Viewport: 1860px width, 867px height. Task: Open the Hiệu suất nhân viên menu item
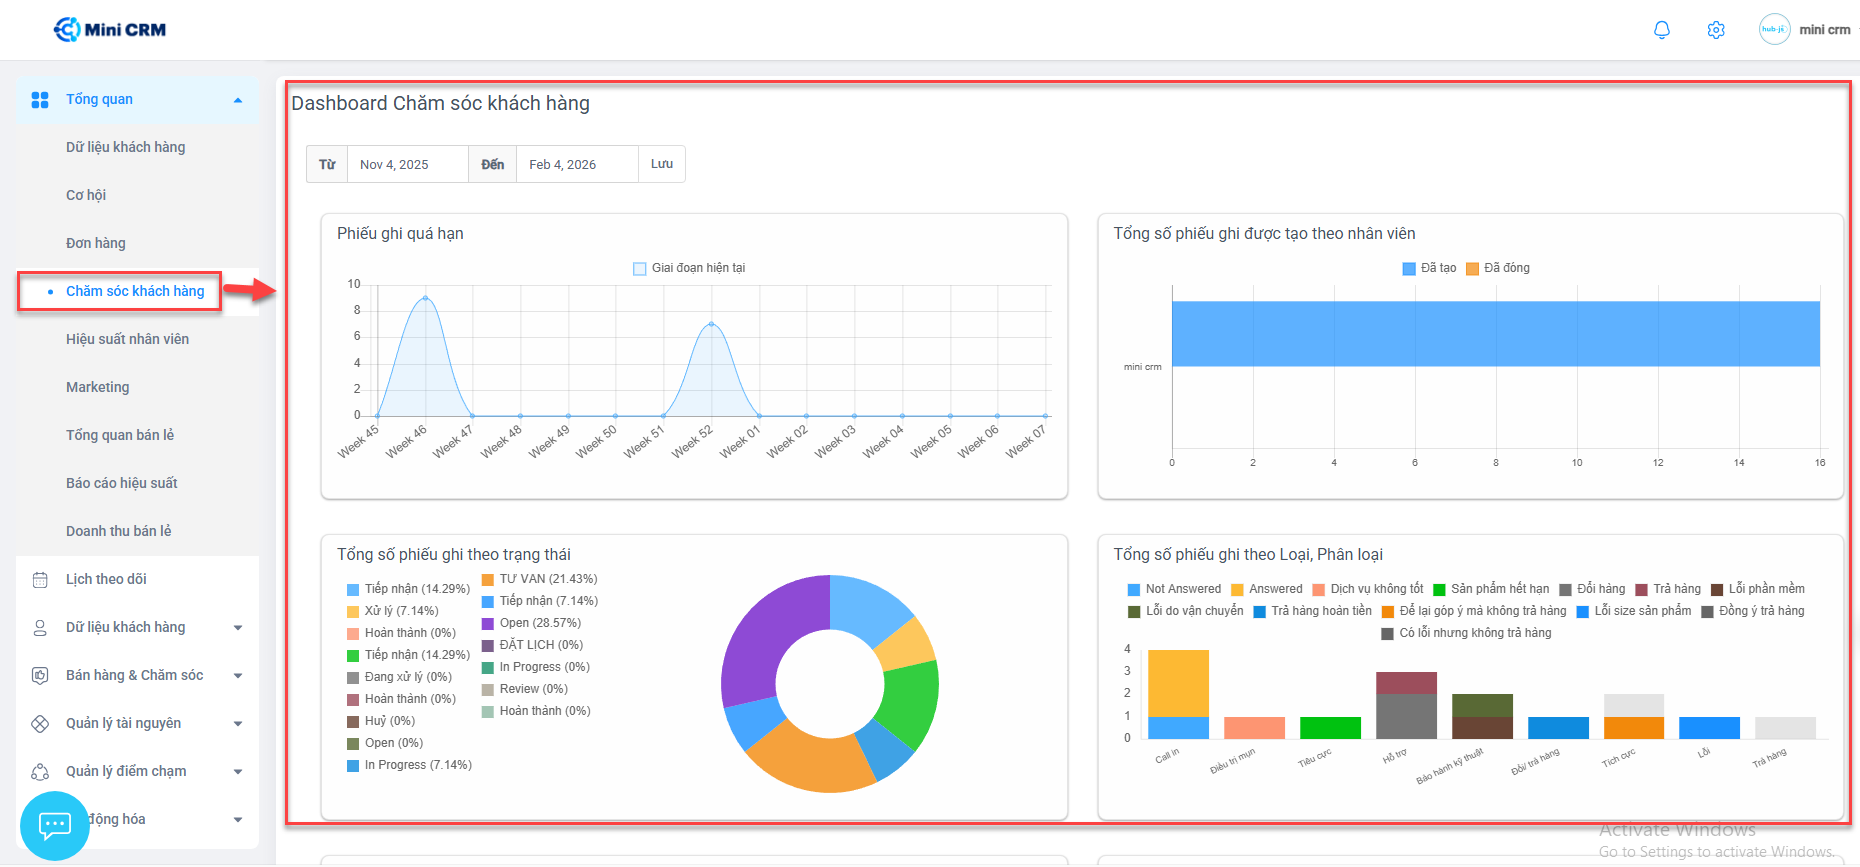[127, 339]
